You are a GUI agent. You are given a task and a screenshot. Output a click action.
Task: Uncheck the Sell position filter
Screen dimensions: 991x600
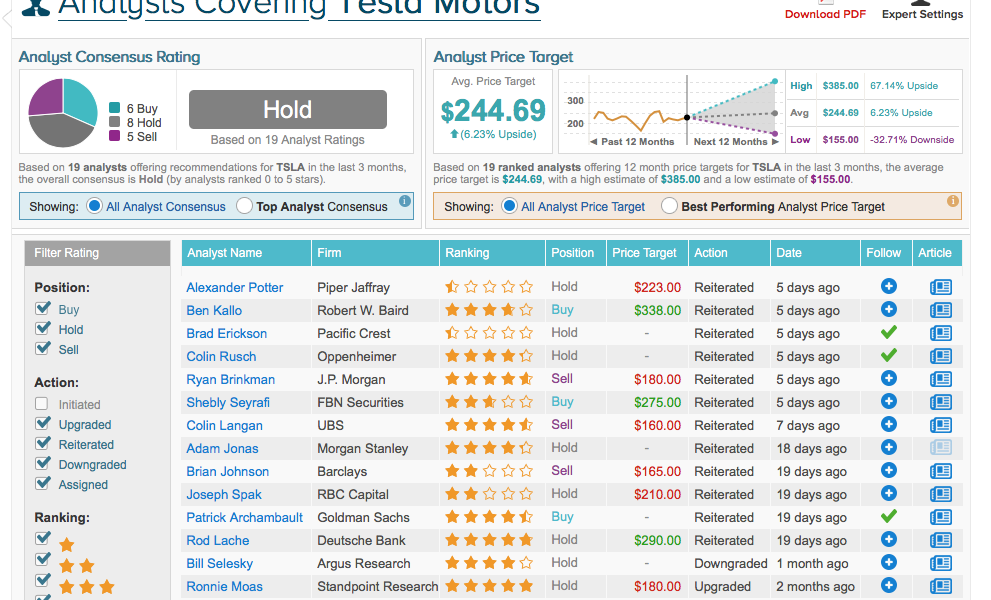pos(42,349)
